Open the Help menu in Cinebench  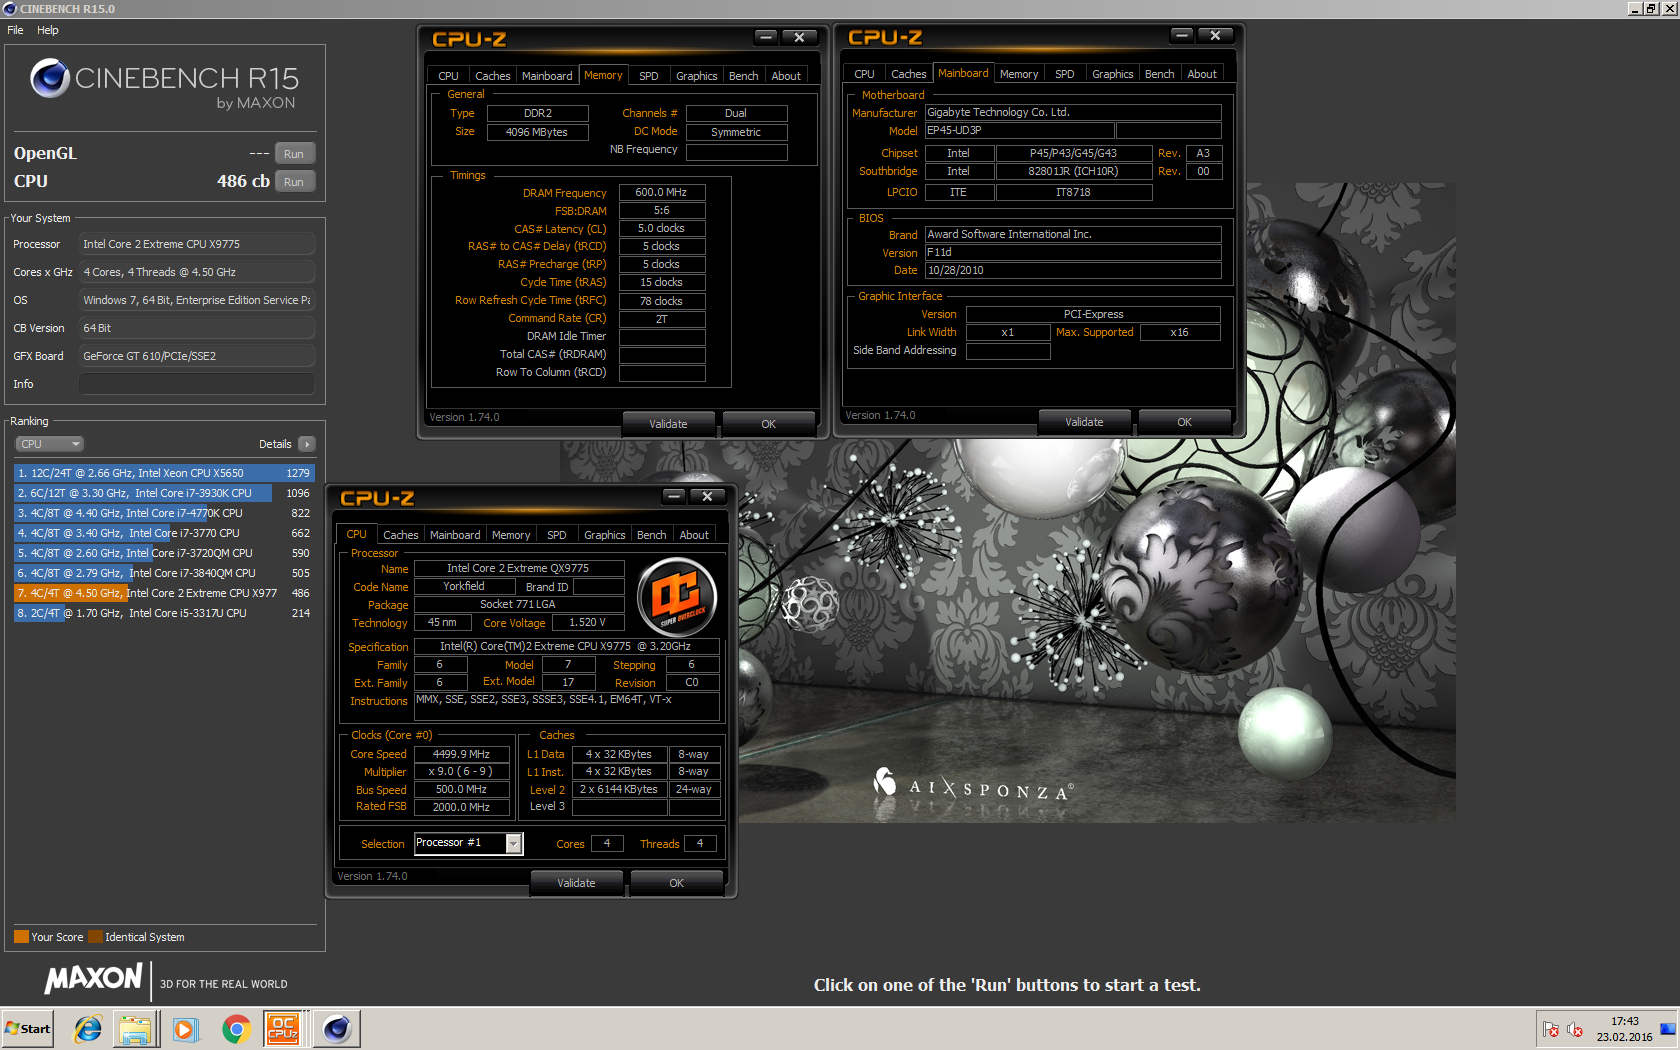click(x=48, y=30)
